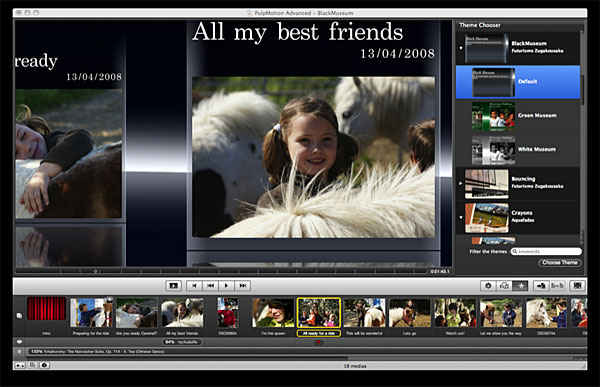Toggle the star Theme Chooser panel button

point(520,286)
